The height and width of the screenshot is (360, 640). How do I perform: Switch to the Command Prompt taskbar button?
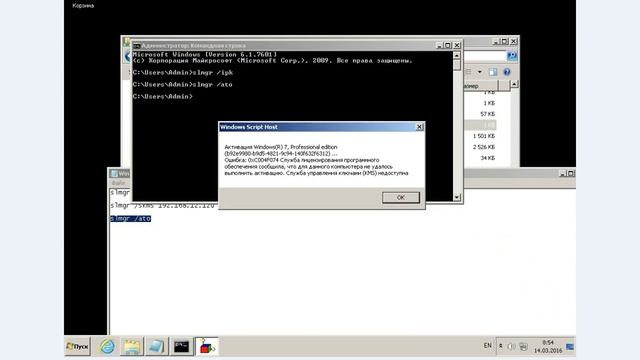[182, 347]
